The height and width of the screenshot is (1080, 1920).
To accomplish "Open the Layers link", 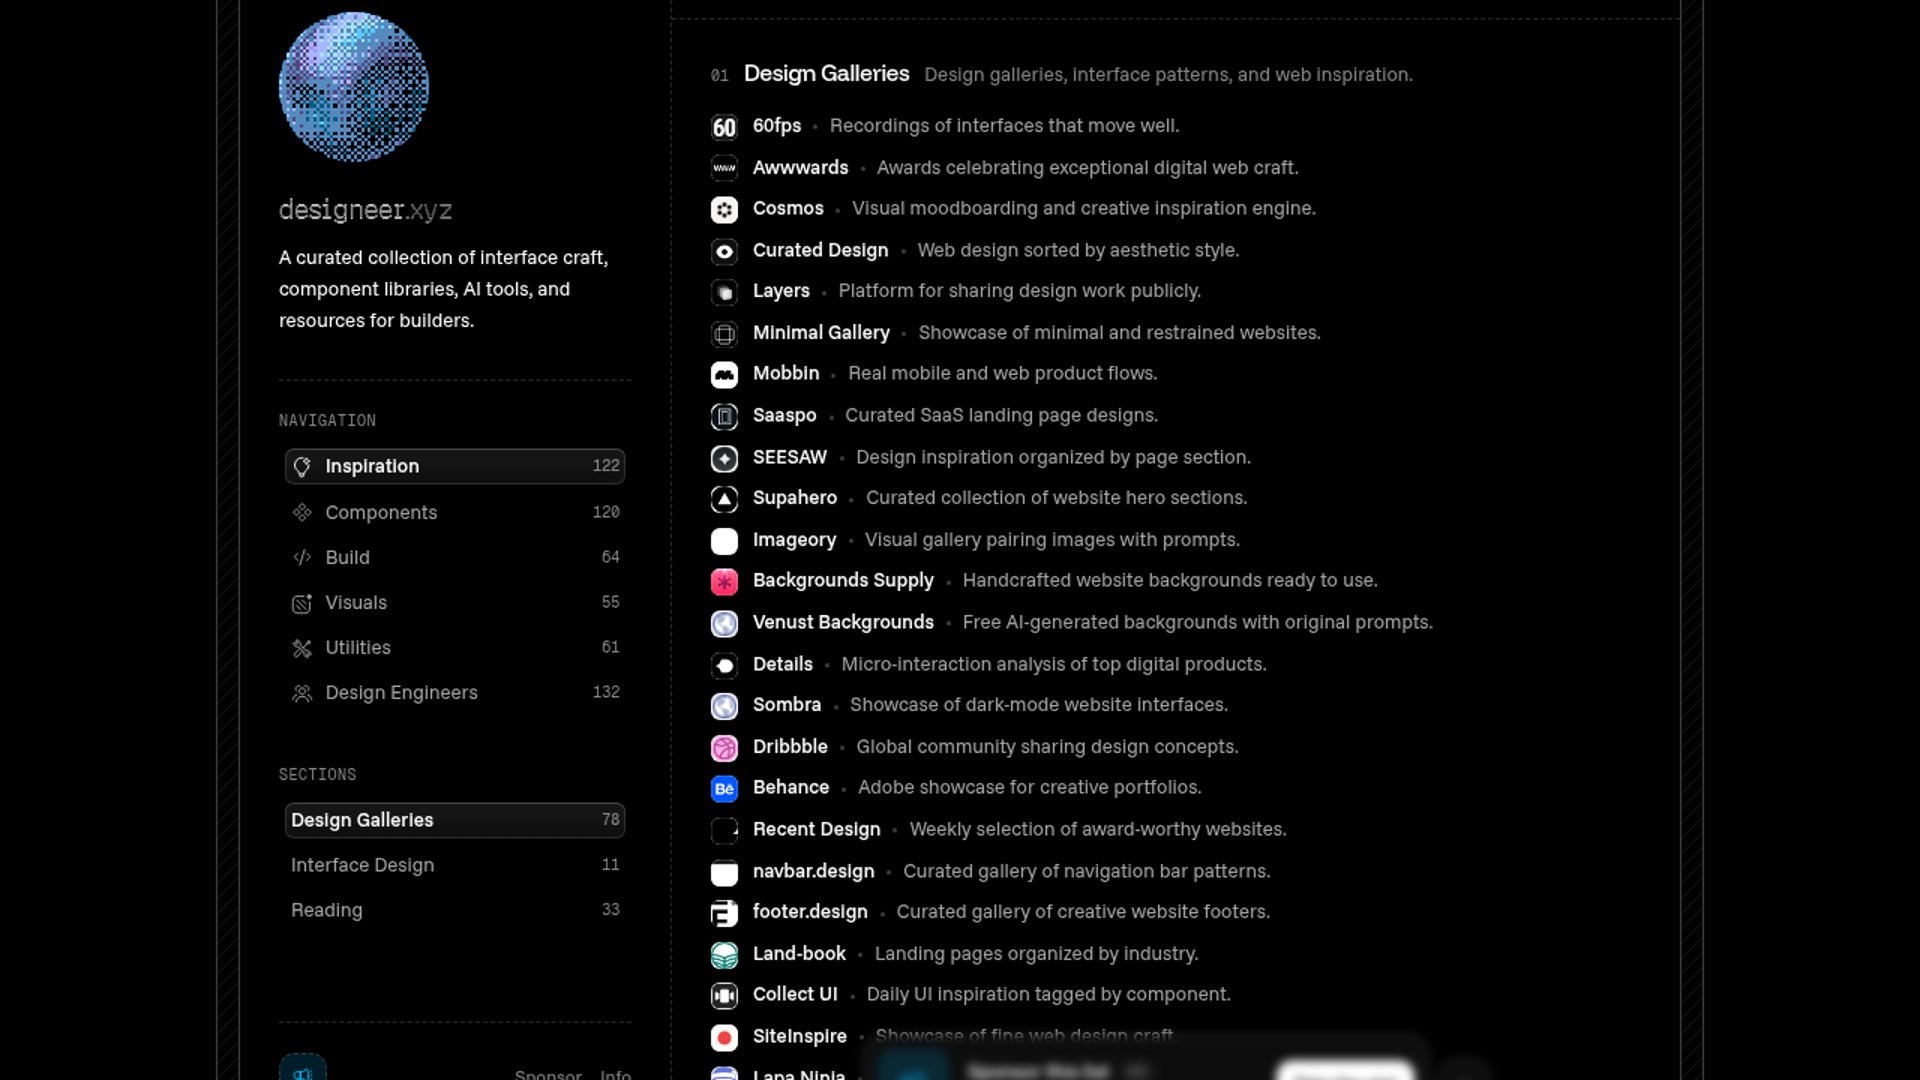I will [x=781, y=291].
